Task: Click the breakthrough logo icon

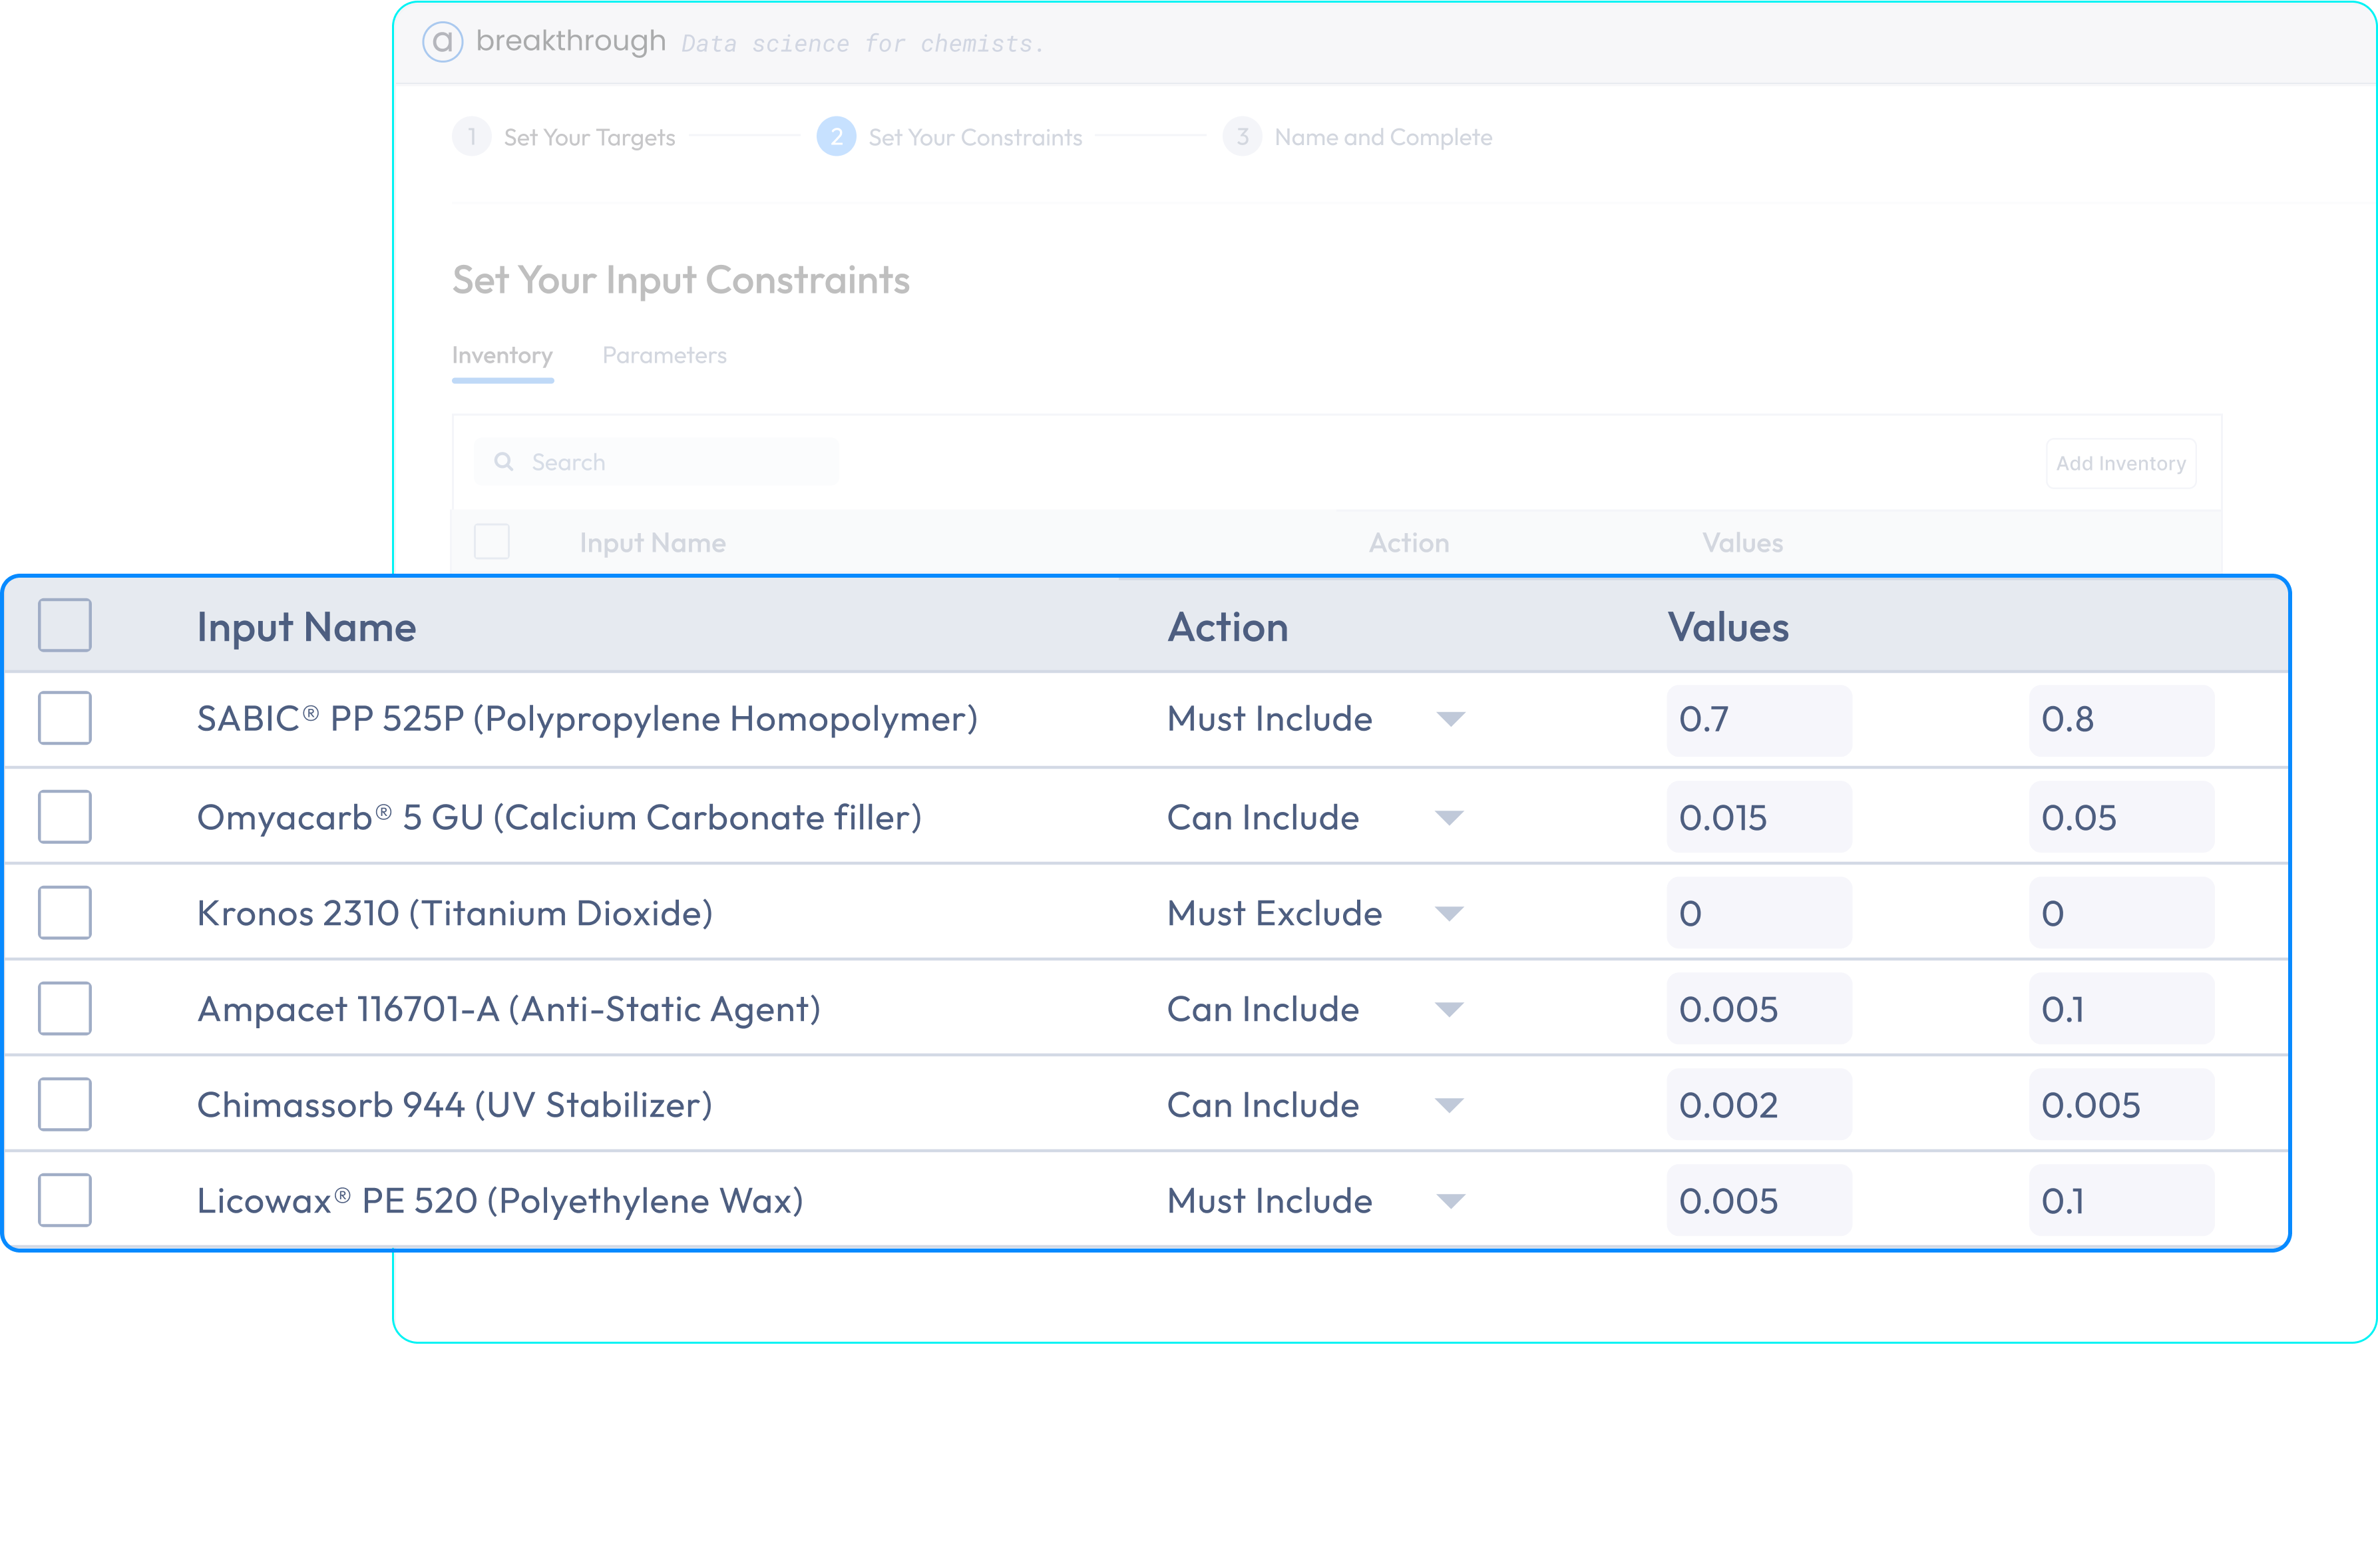Action: coord(442,42)
